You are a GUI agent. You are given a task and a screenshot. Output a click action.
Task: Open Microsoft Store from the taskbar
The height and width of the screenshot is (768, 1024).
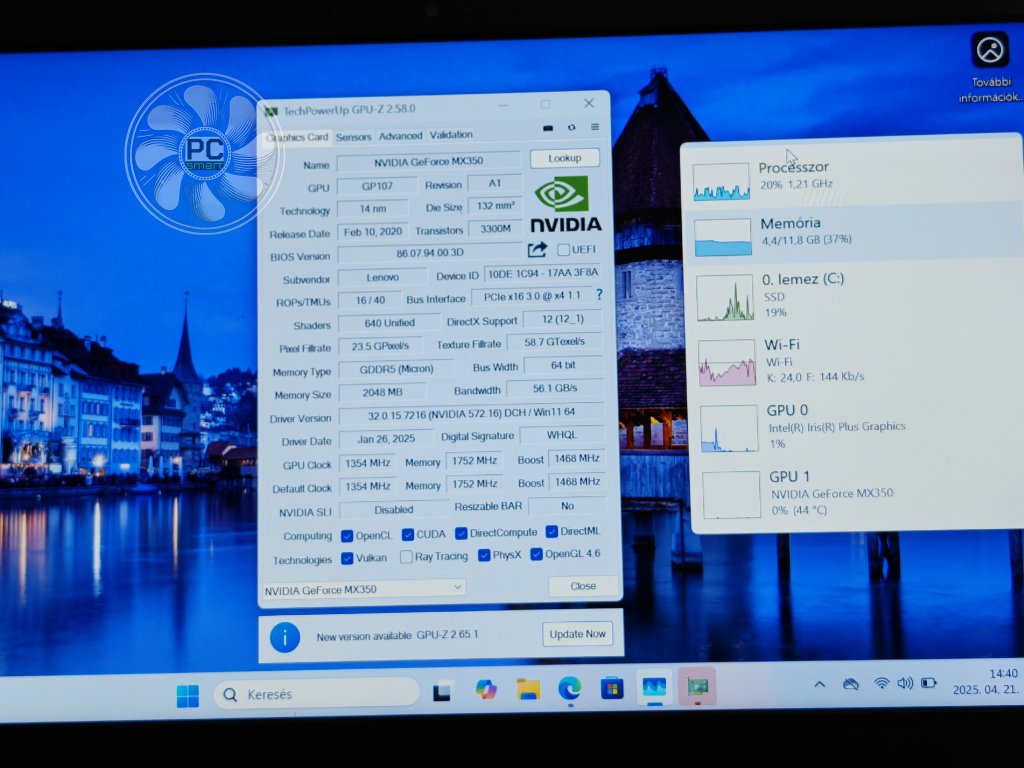click(612, 688)
